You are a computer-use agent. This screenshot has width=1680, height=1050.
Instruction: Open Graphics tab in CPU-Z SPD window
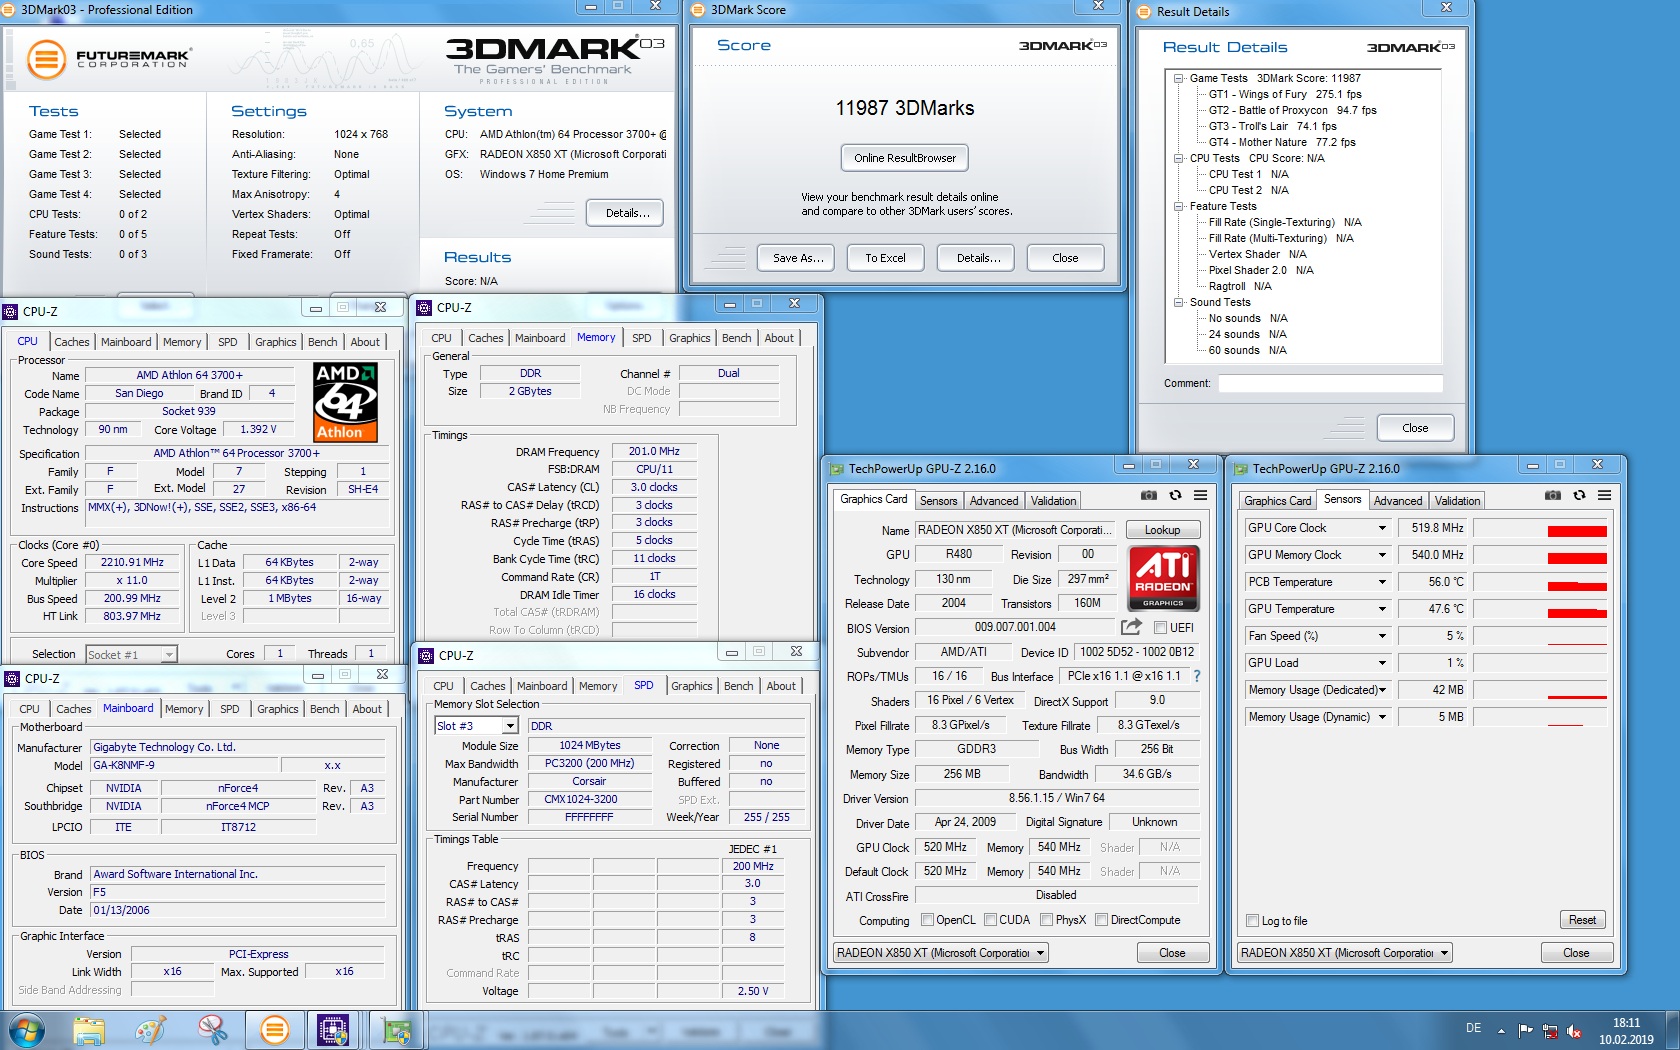click(x=692, y=686)
